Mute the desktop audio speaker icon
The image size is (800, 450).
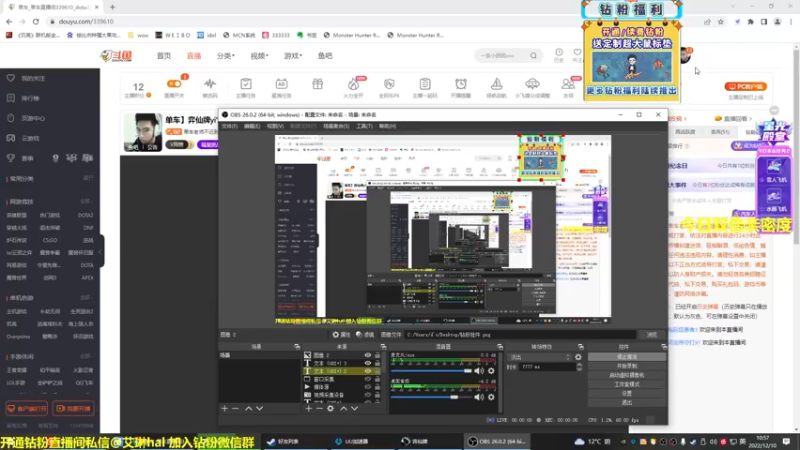pyautogui.click(x=479, y=397)
